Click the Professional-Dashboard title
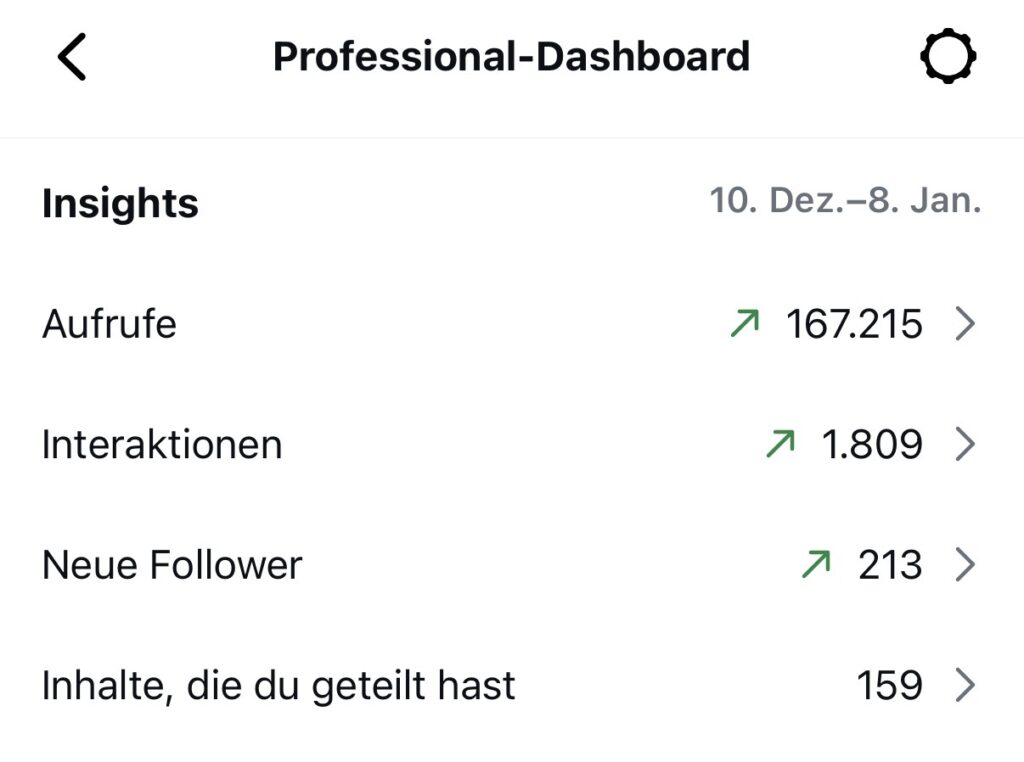 tap(511, 56)
